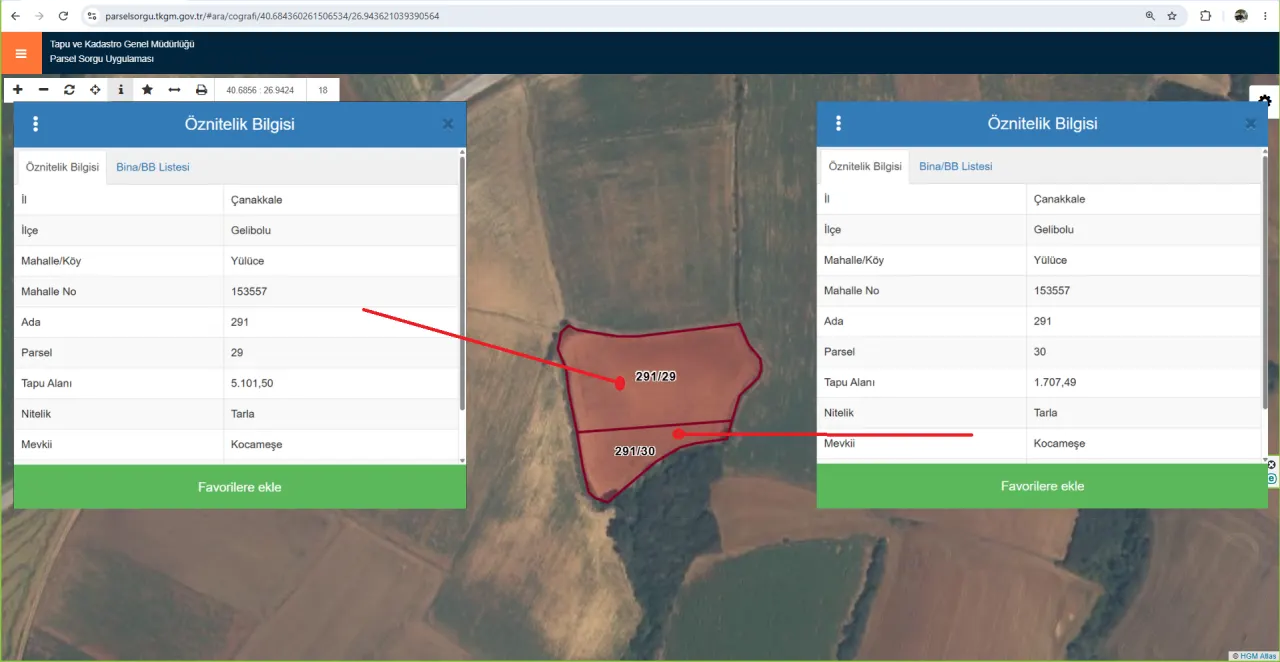
Task: Open the orange hamburger menu
Action: pyautogui.click(x=21, y=53)
